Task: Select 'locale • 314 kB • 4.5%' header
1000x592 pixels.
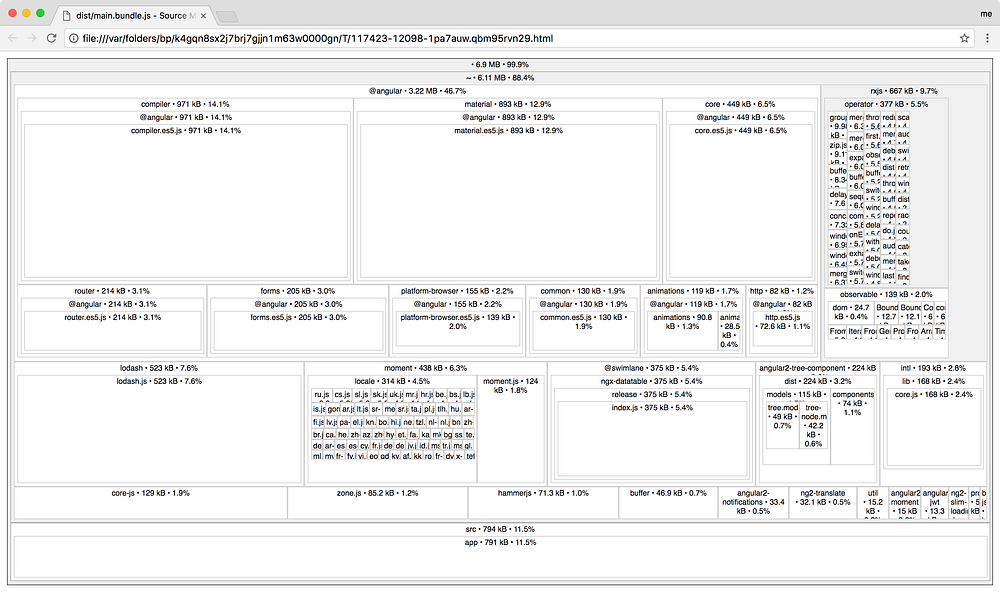Action: tap(392, 381)
